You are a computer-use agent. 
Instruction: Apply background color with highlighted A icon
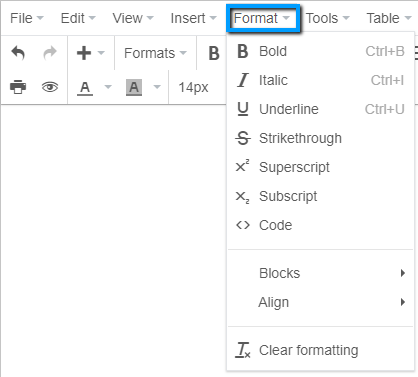[x=134, y=88]
